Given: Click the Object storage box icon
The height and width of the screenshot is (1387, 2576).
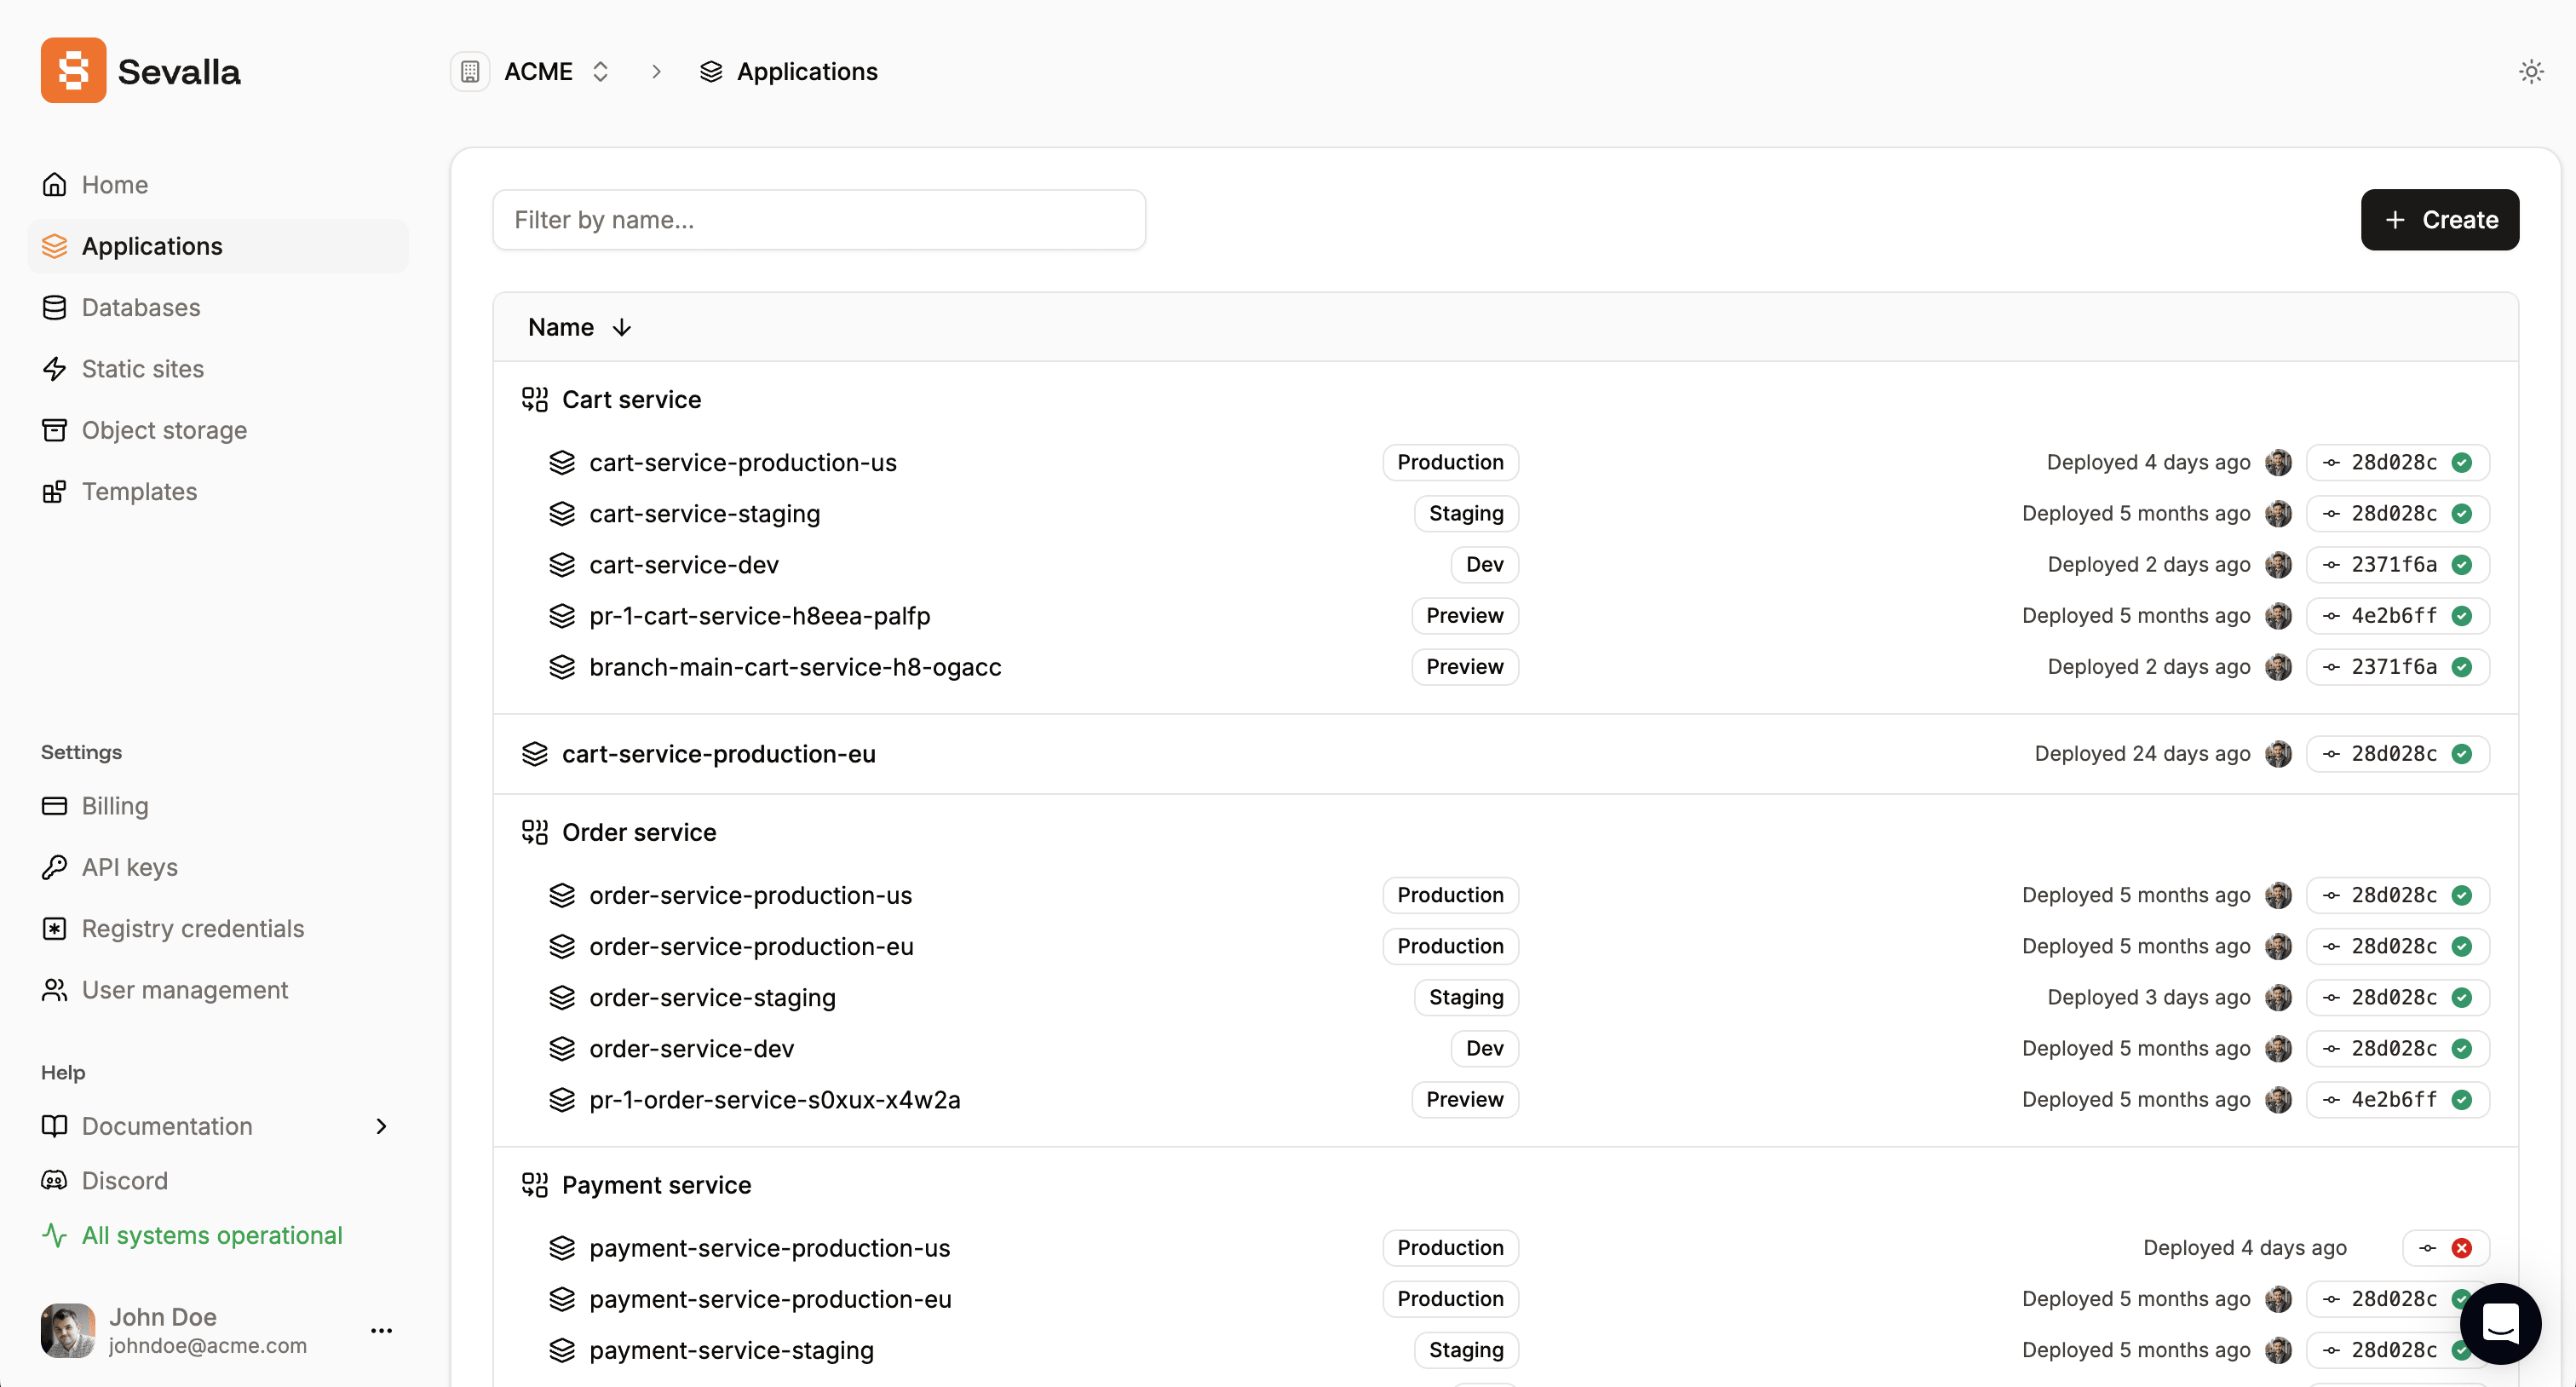Looking at the screenshot, I should 55,429.
